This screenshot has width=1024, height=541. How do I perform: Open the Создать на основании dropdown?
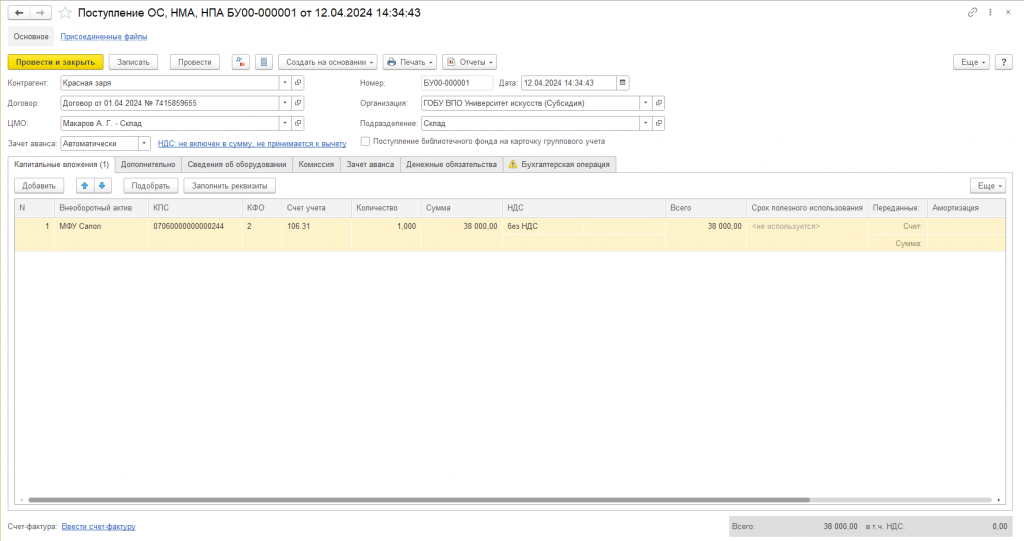328,62
